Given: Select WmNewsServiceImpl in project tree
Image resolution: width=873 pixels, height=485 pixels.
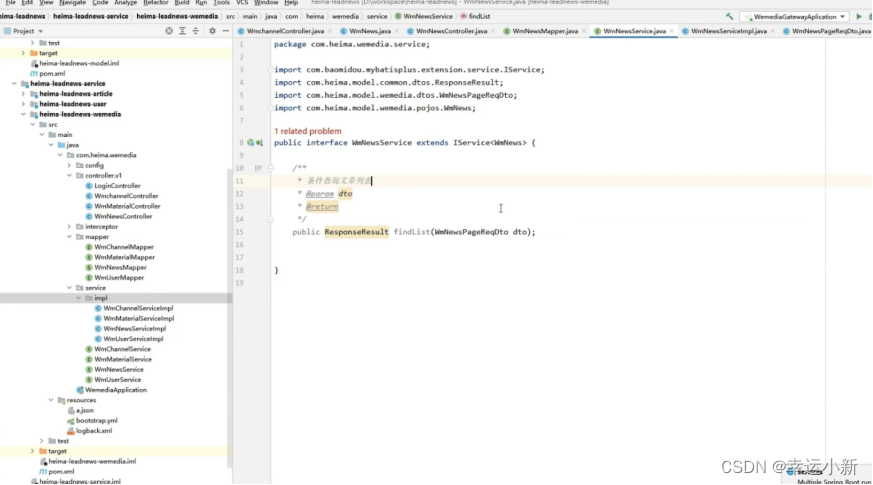Looking at the screenshot, I should tap(134, 329).
